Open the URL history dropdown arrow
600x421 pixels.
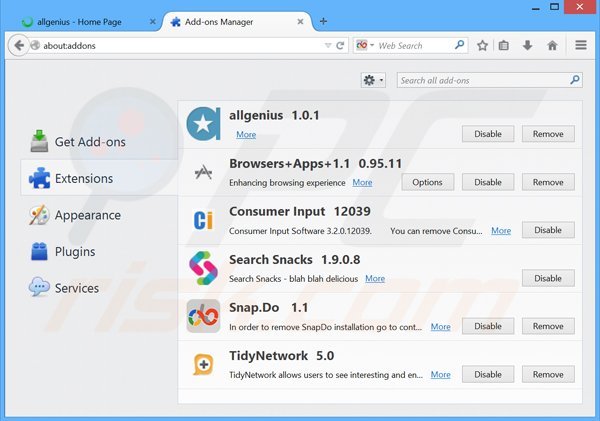click(x=328, y=46)
